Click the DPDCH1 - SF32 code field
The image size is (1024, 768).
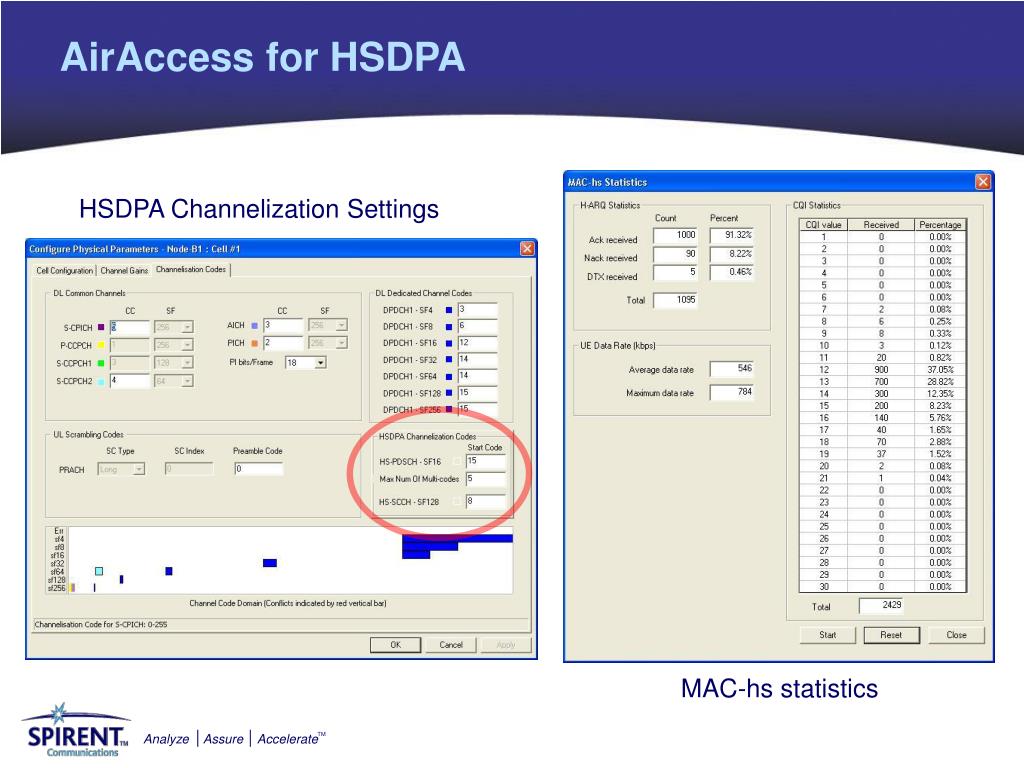477,359
